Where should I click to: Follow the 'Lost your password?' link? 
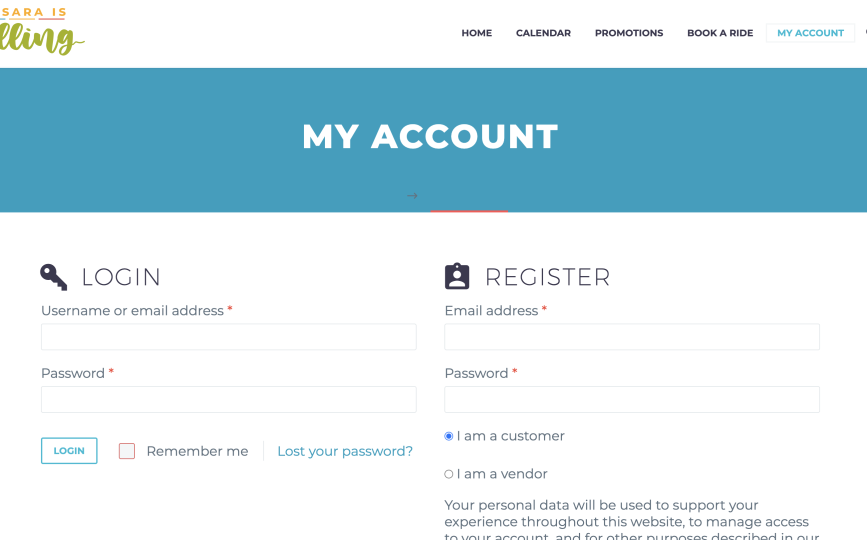coord(345,451)
